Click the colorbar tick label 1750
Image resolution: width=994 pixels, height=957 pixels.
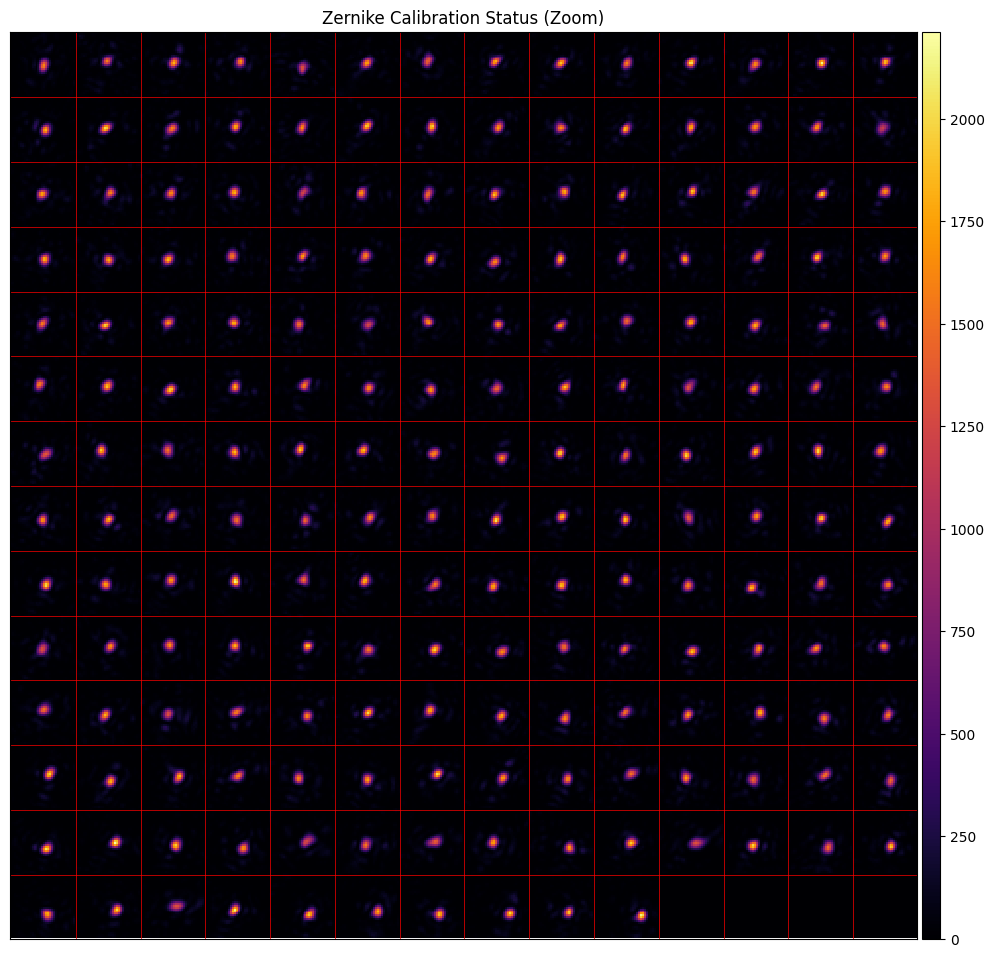(x=967, y=222)
